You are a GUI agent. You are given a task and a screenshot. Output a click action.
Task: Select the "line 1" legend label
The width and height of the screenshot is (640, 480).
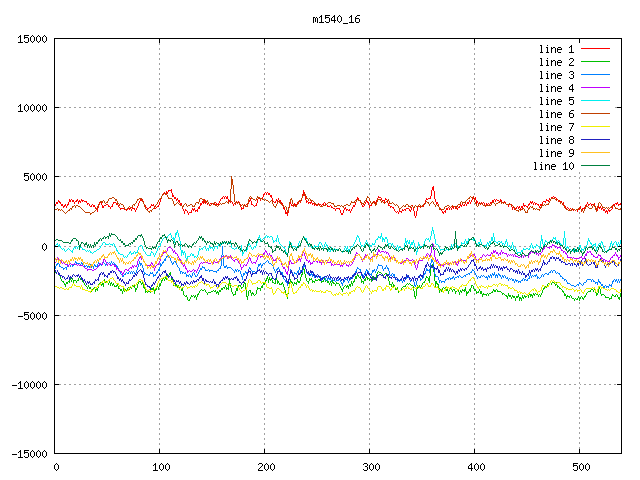[x=556, y=49]
